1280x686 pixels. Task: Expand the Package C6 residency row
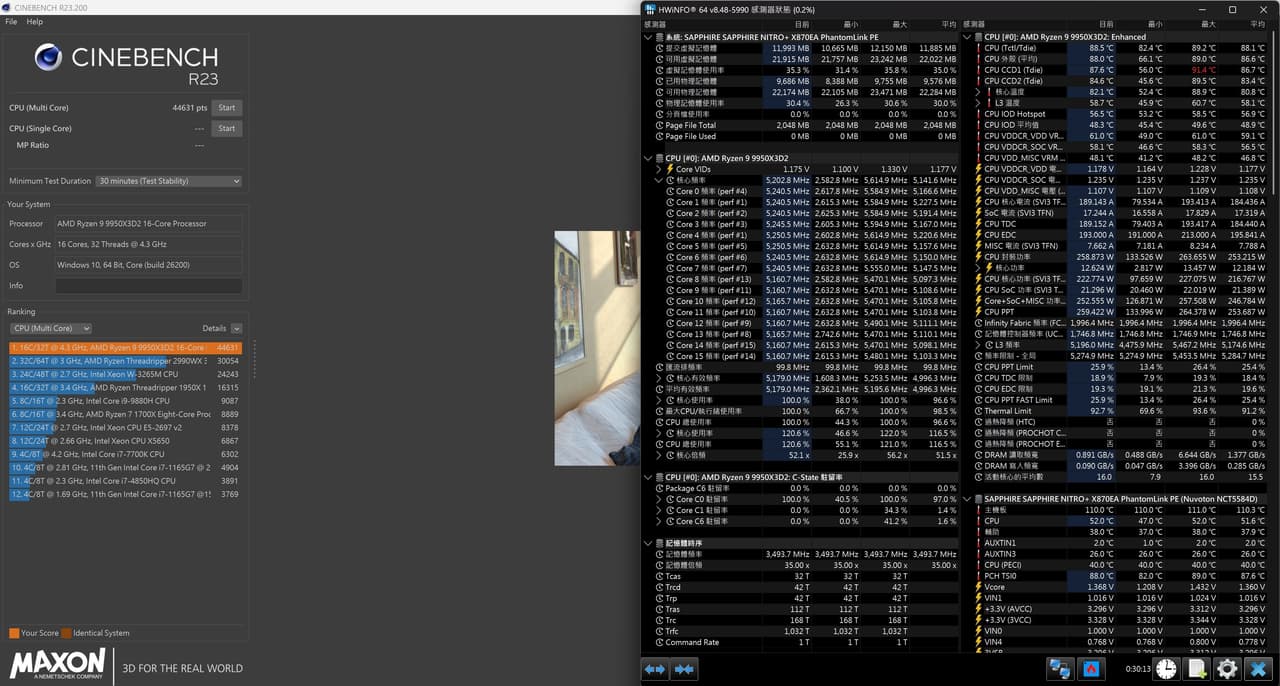[658, 488]
